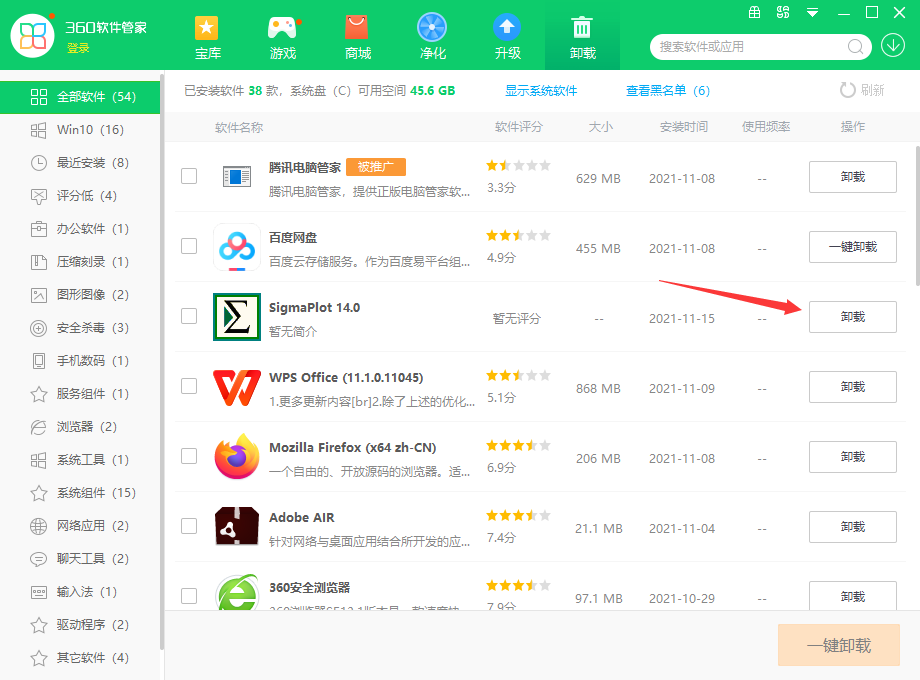
Task: Select 最近安装 (8) category
Action: [80, 163]
